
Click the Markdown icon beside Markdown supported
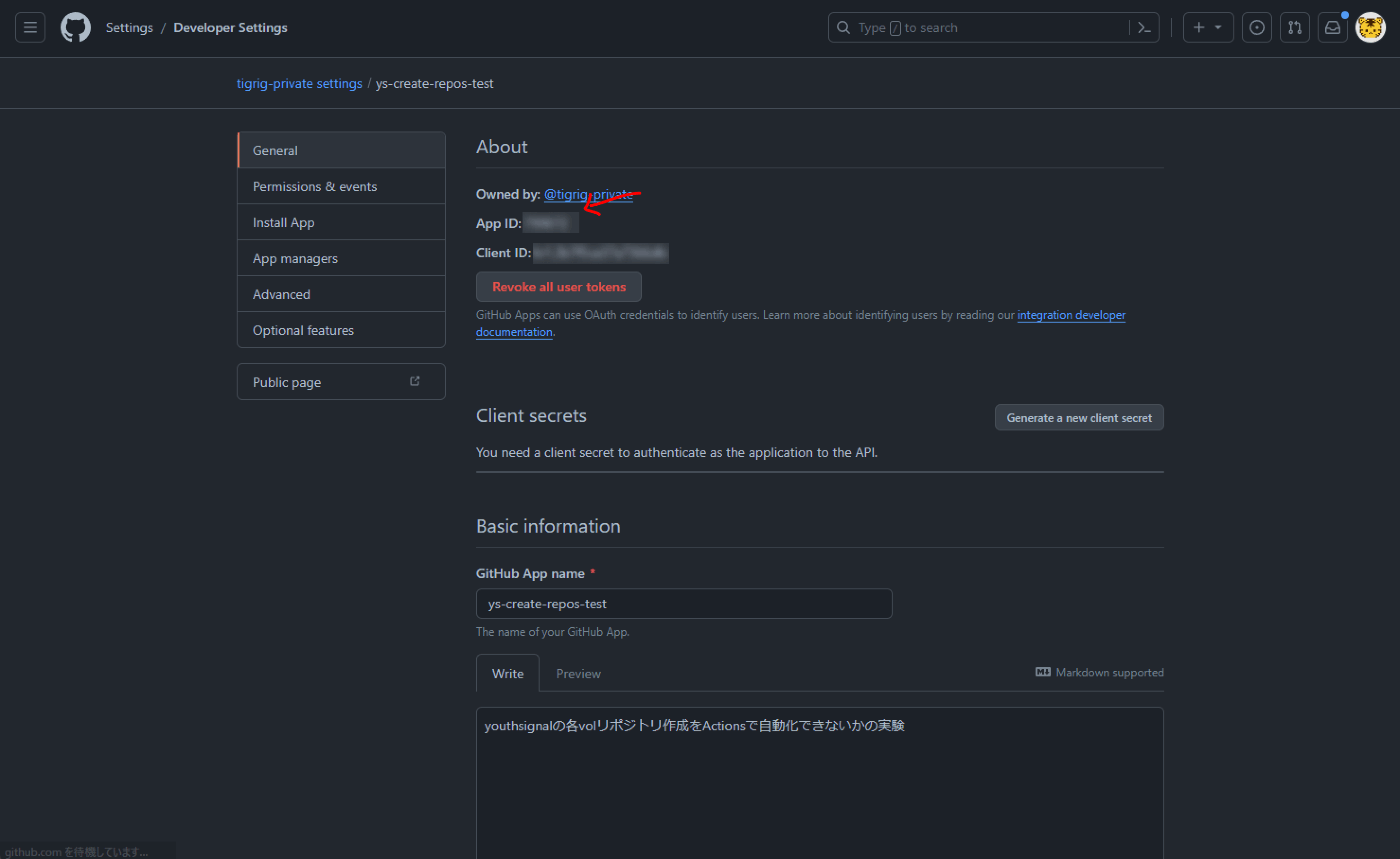(1043, 673)
